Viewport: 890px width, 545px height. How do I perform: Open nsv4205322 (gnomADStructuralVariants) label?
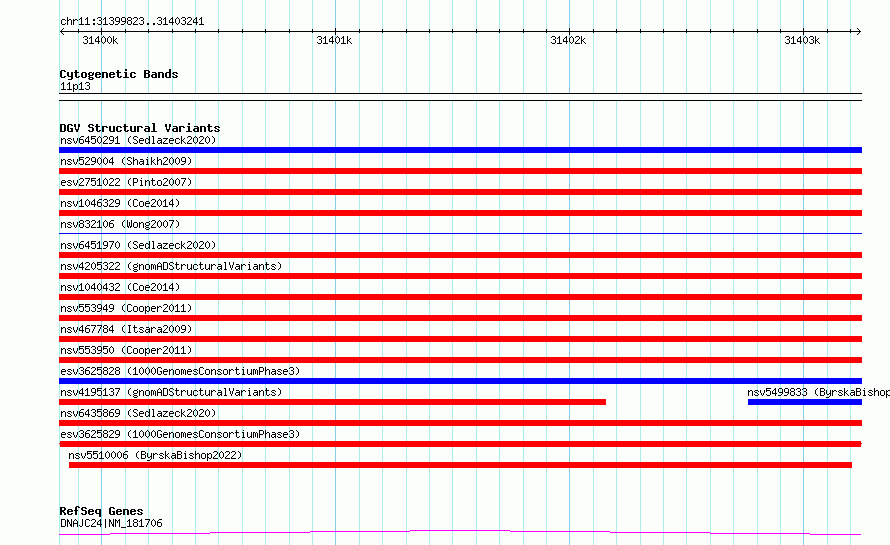[x=171, y=266]
